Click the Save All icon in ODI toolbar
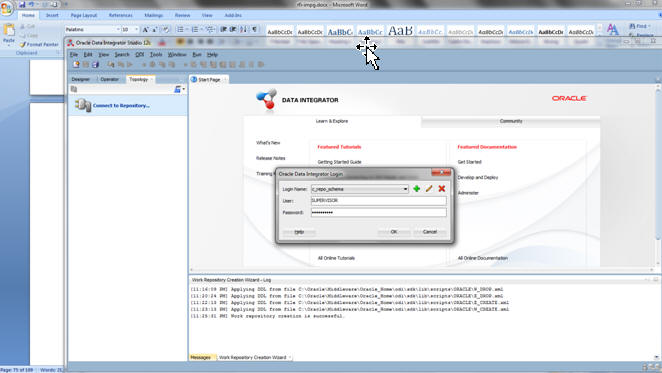662x373 pixels. click(x=95, y=65)
